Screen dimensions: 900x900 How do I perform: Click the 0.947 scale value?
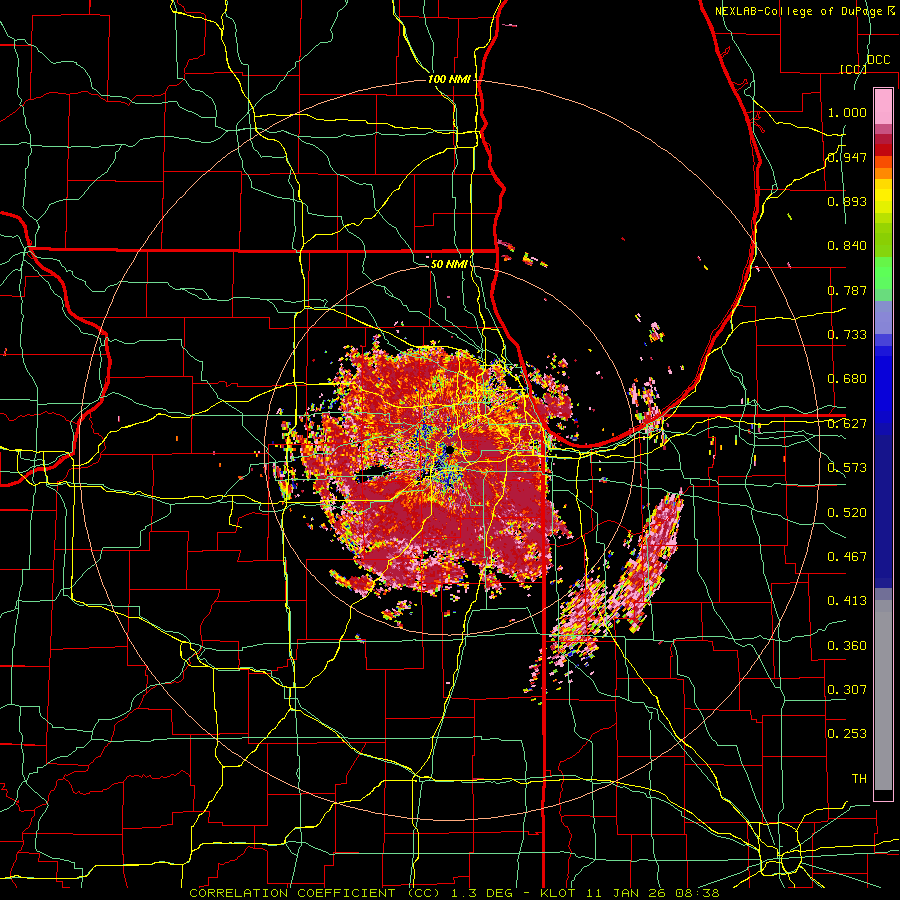click(847, 157)
